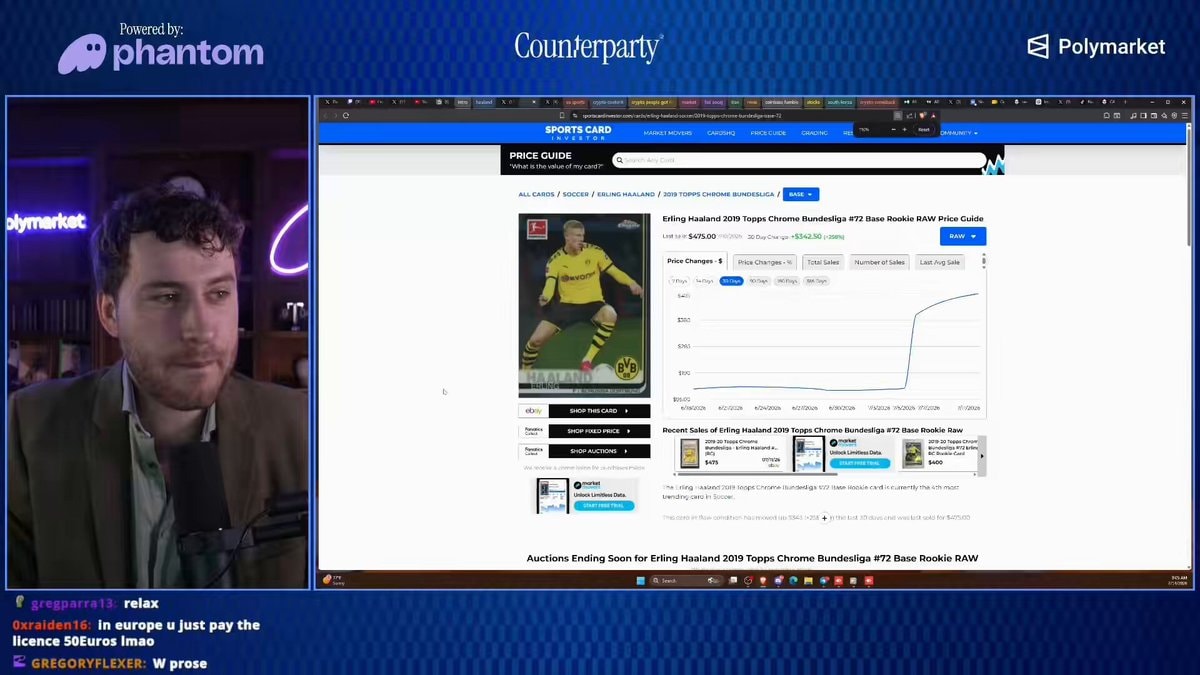Click the +$342.50 30 day change value
Image resolution: width=1200 pixels, height=675 pixels.
pyautogui.click(x=806, y=237)
